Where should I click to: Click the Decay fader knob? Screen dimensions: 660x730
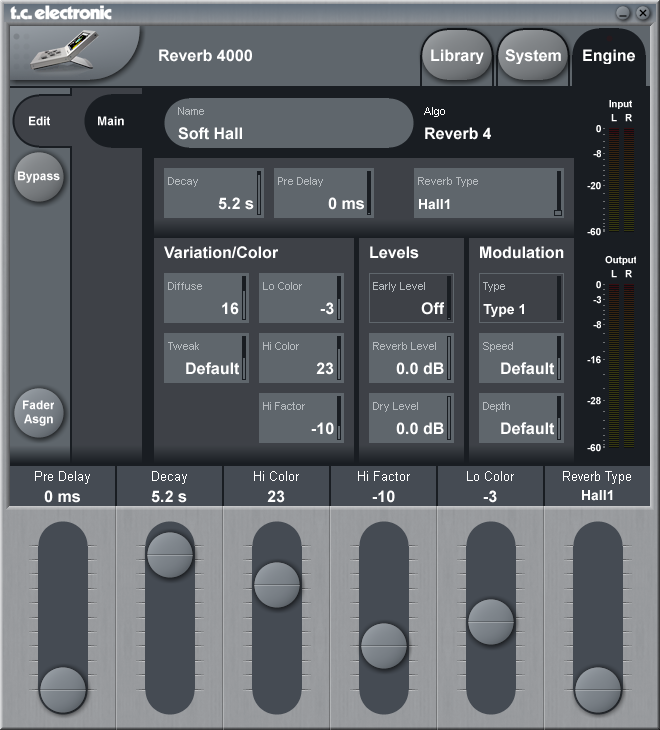tap(170, 555)
